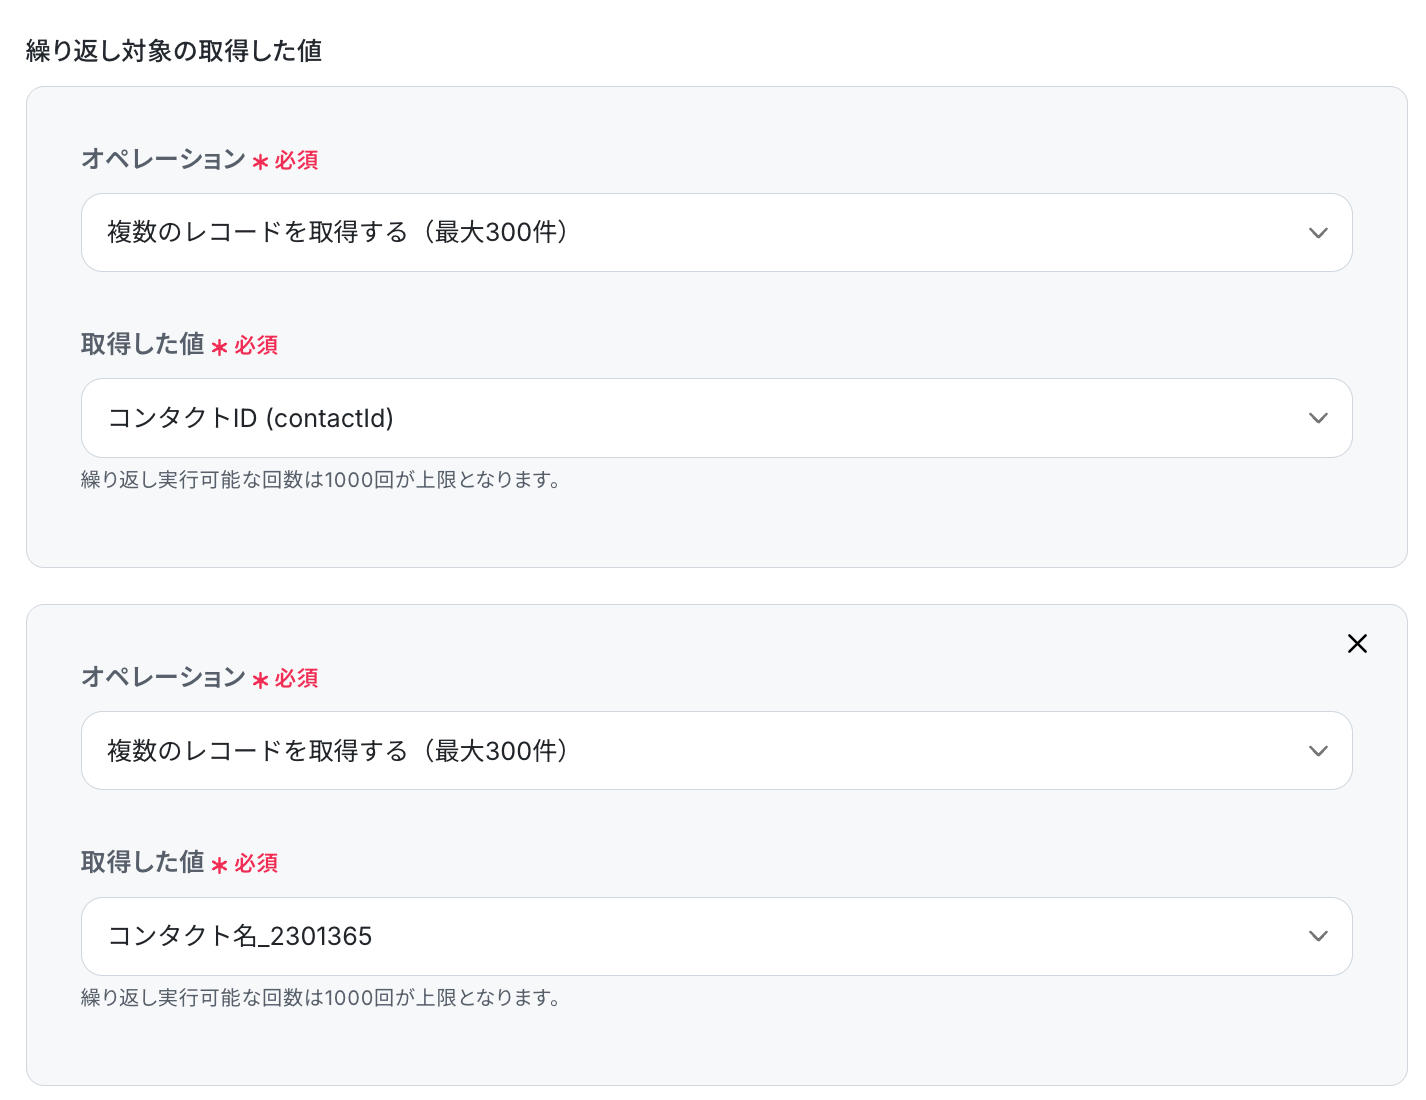
Task: Click chevron of オペレーション dropdown above コンタクト名_2301365 field
Action: pyautogui.click(x=1318, y=751)
